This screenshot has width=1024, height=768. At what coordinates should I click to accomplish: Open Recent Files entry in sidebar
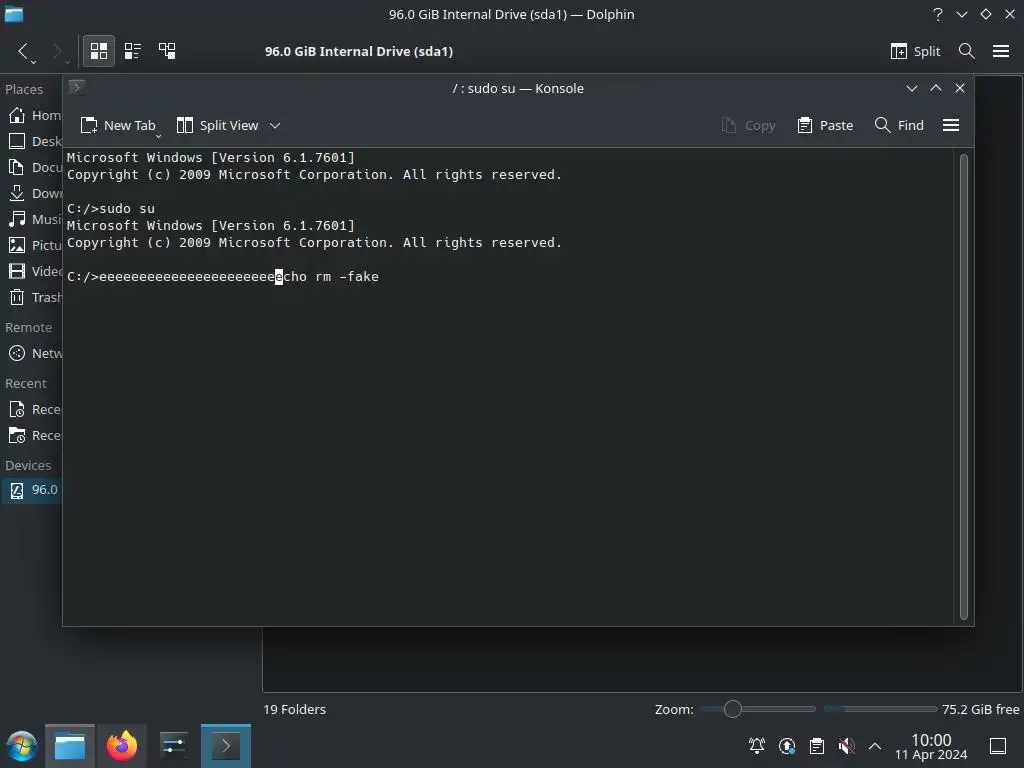[x=35, y=409]
